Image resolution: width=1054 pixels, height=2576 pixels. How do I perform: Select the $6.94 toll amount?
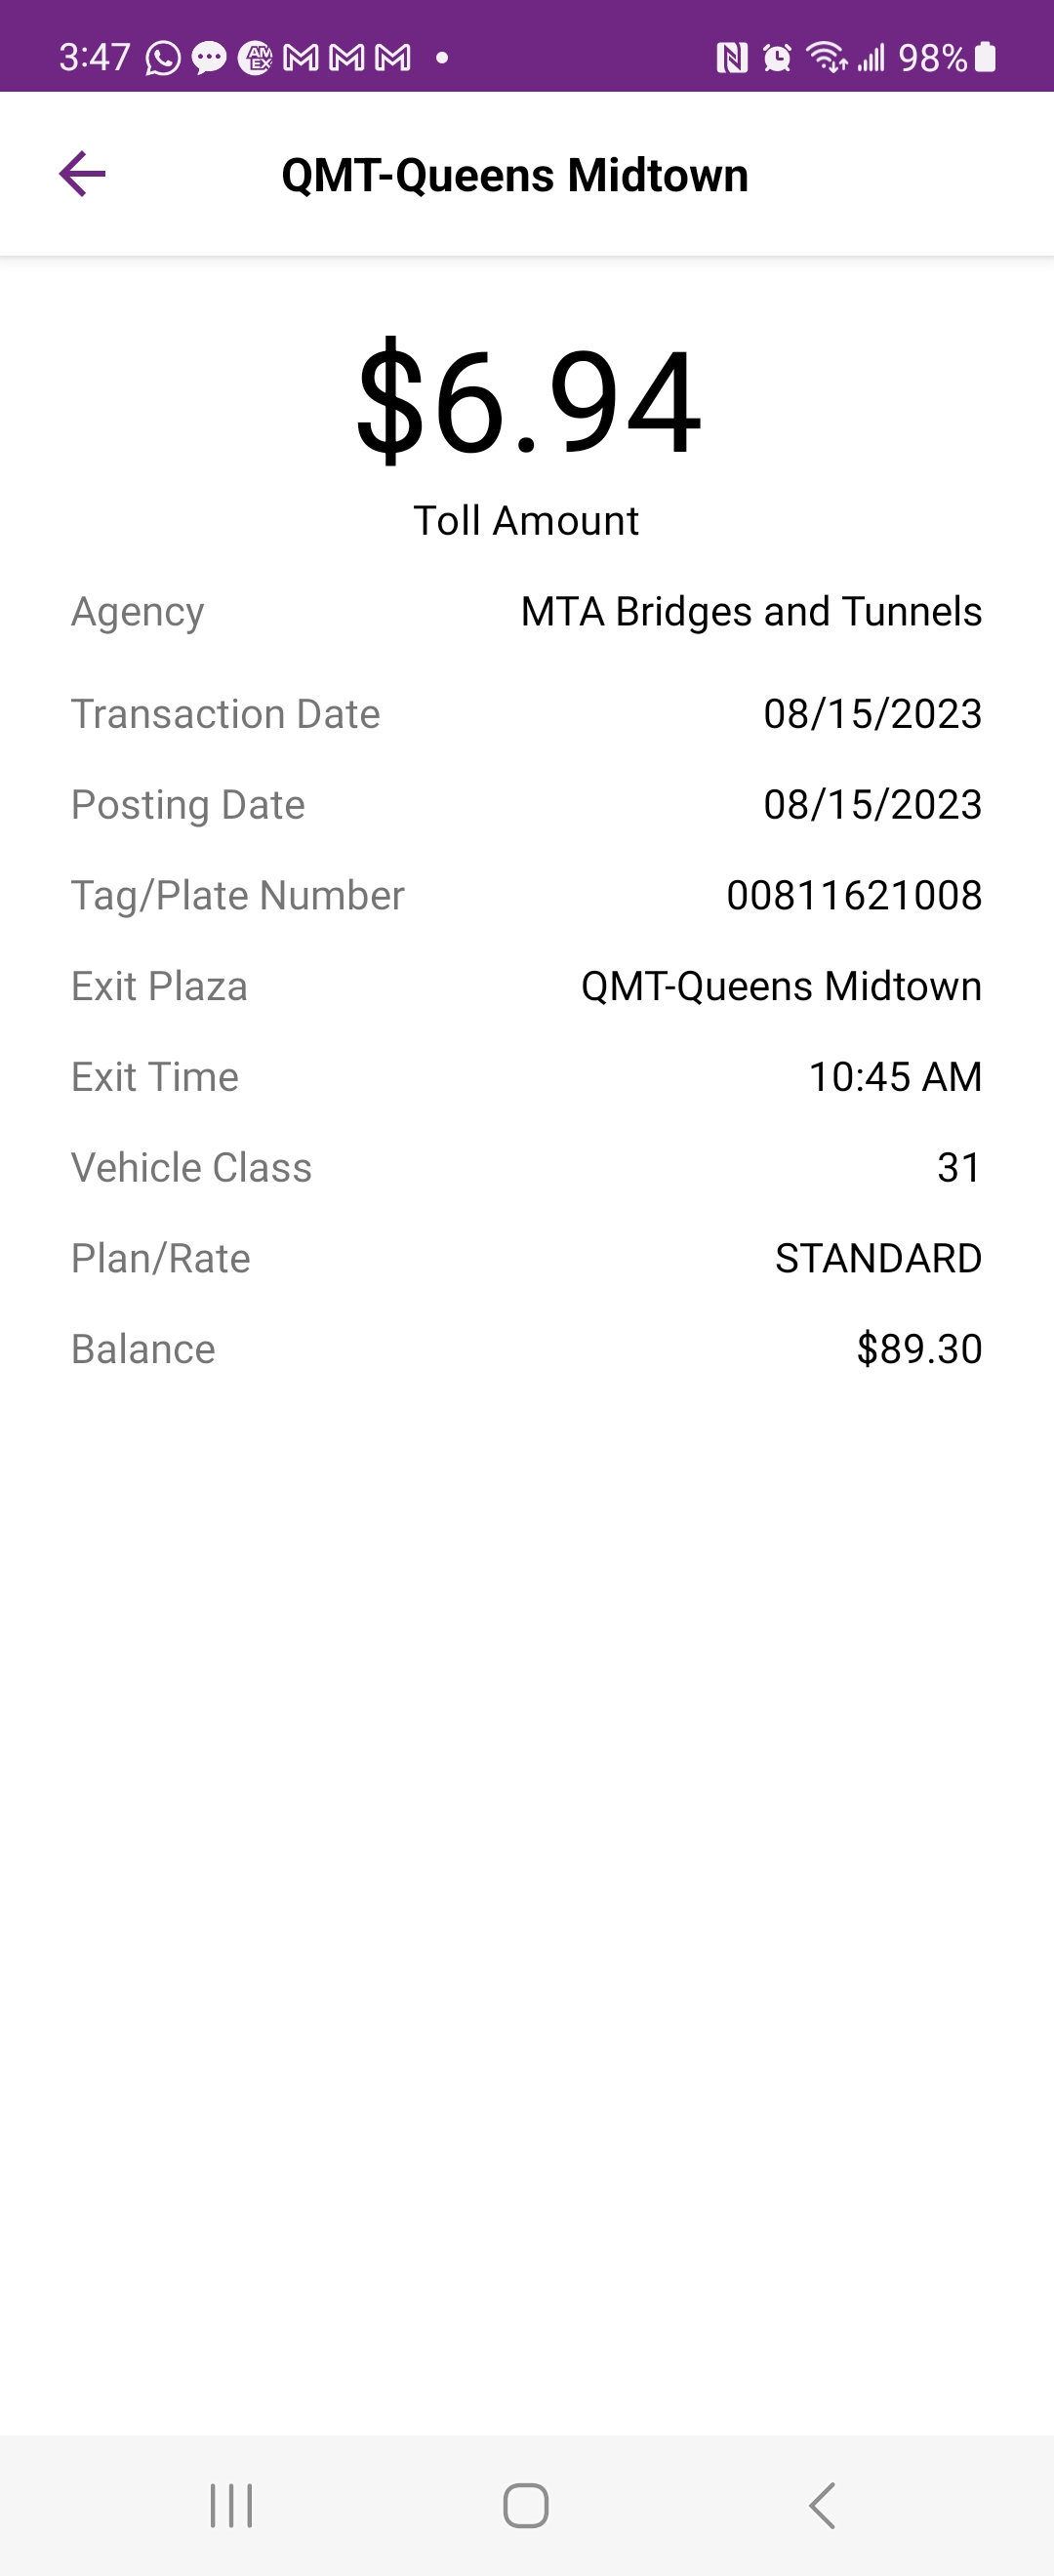528,400
